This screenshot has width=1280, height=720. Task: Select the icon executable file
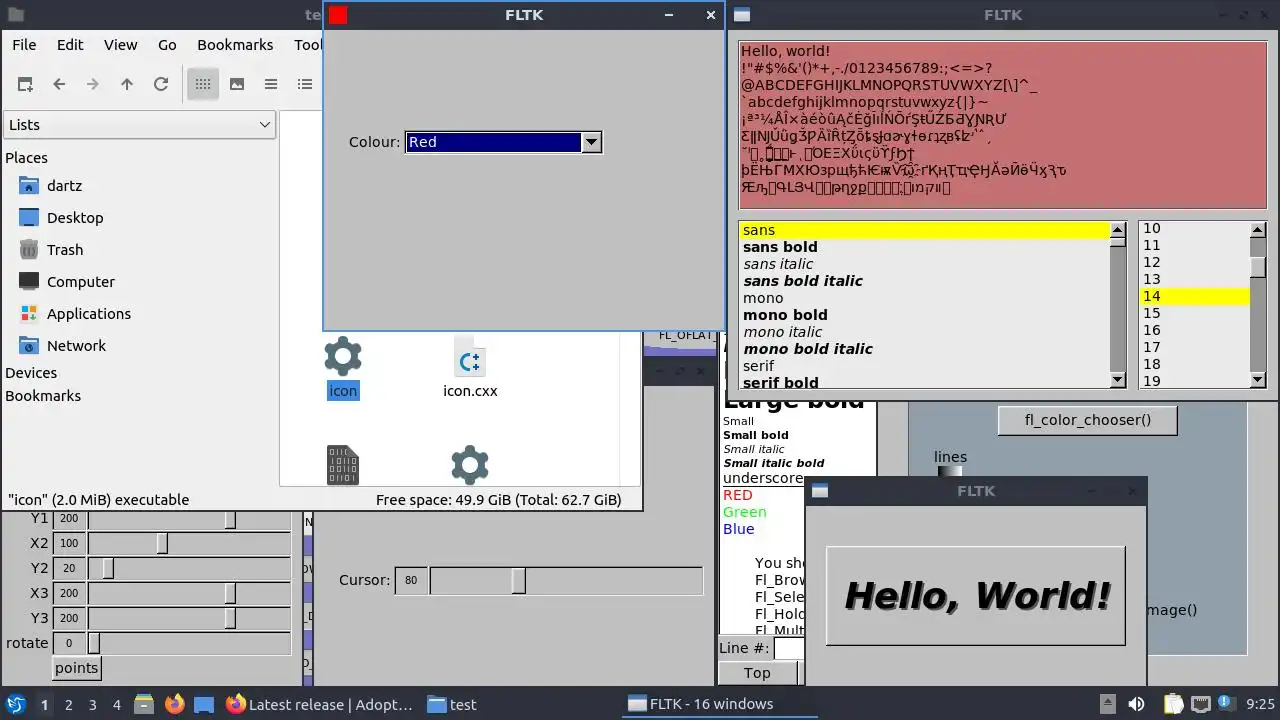tap(343, 368)
